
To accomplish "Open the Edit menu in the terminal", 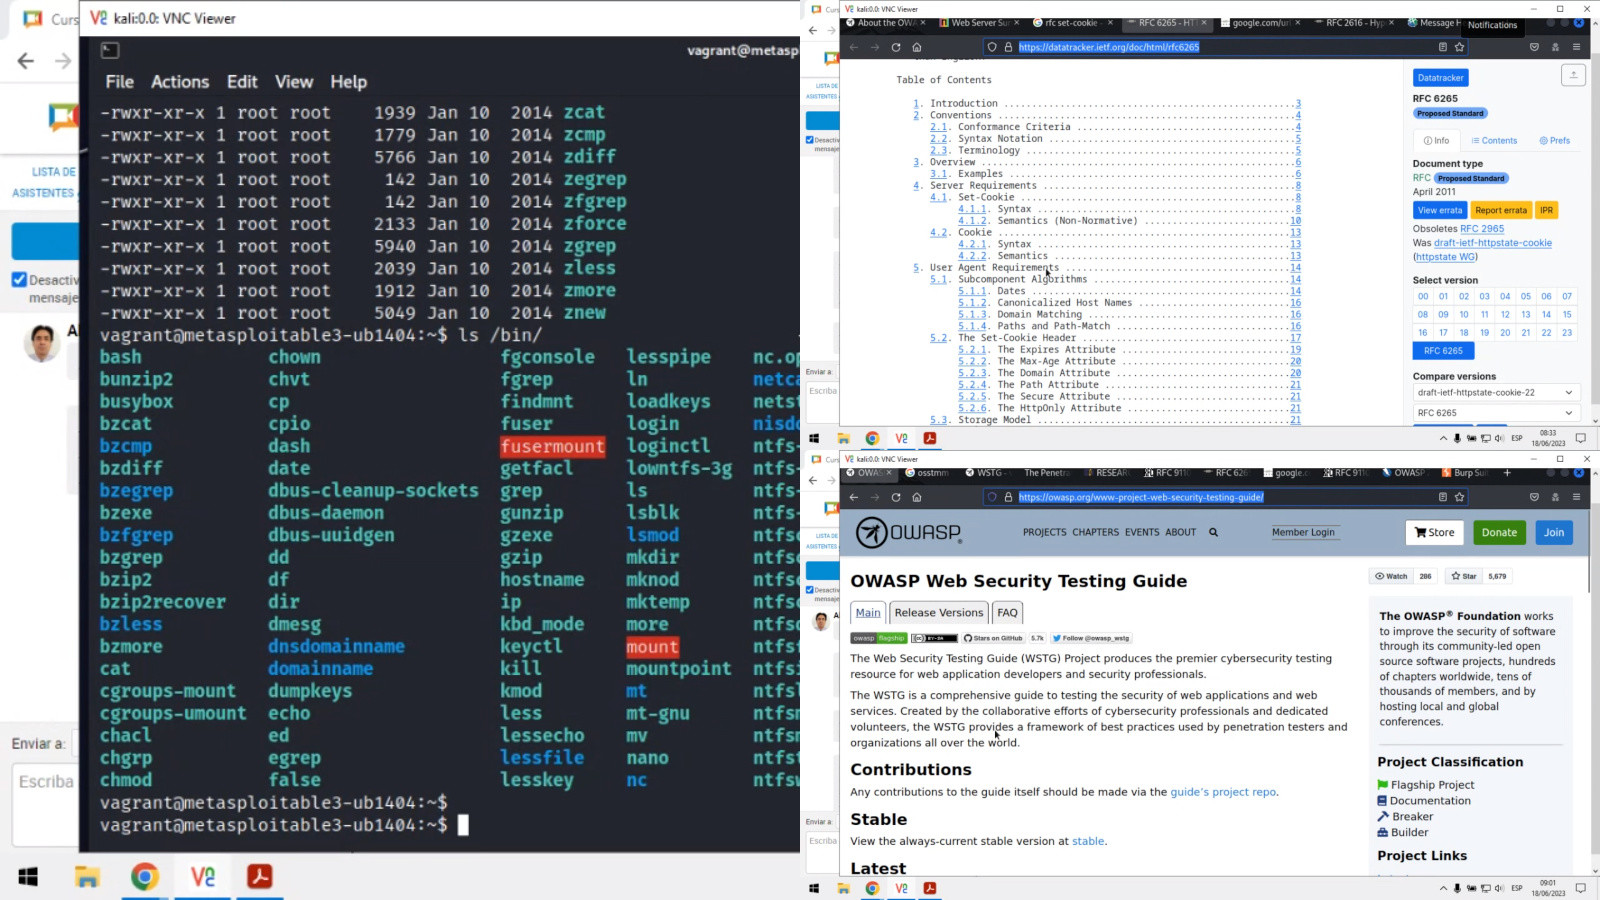I will (x=242, y=82).
